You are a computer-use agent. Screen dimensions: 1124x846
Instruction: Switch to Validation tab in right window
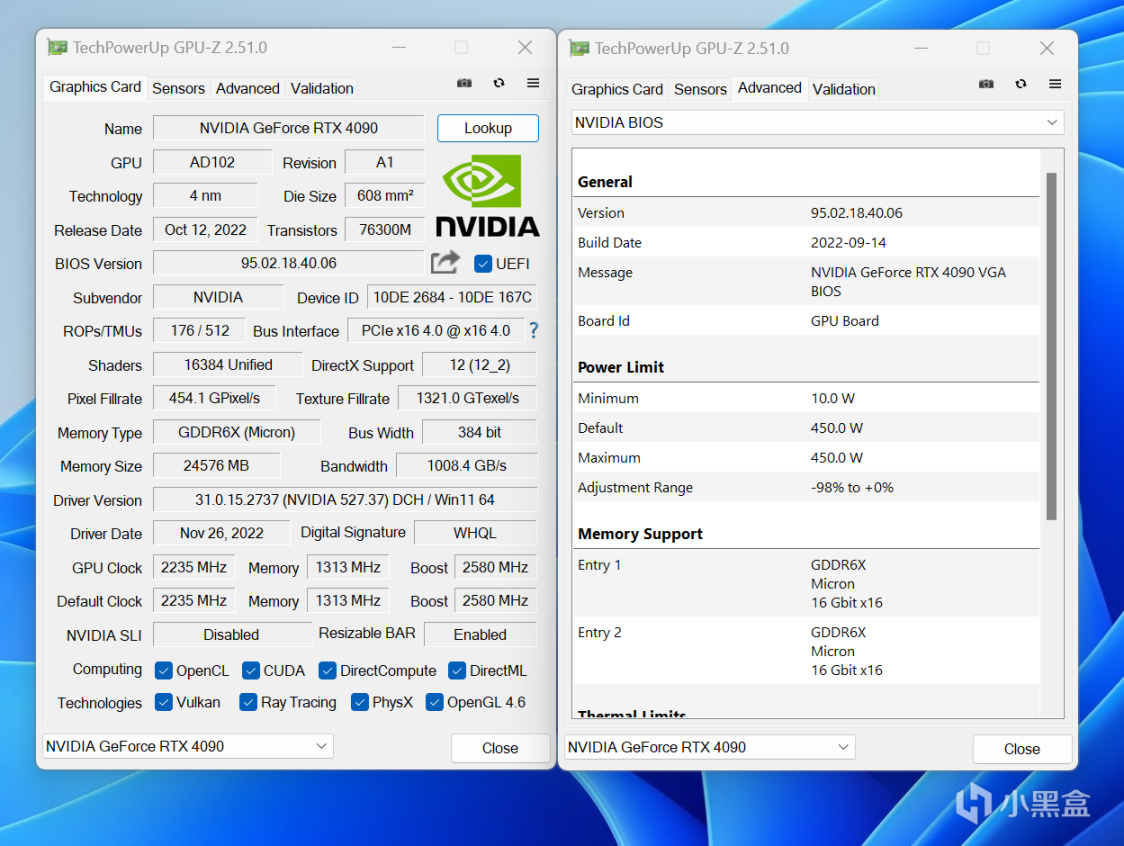tap(843, 89)
